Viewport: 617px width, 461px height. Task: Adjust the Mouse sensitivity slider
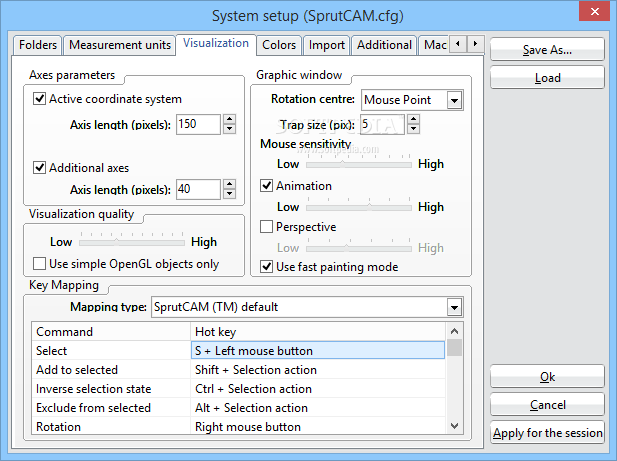coord(359,163)
